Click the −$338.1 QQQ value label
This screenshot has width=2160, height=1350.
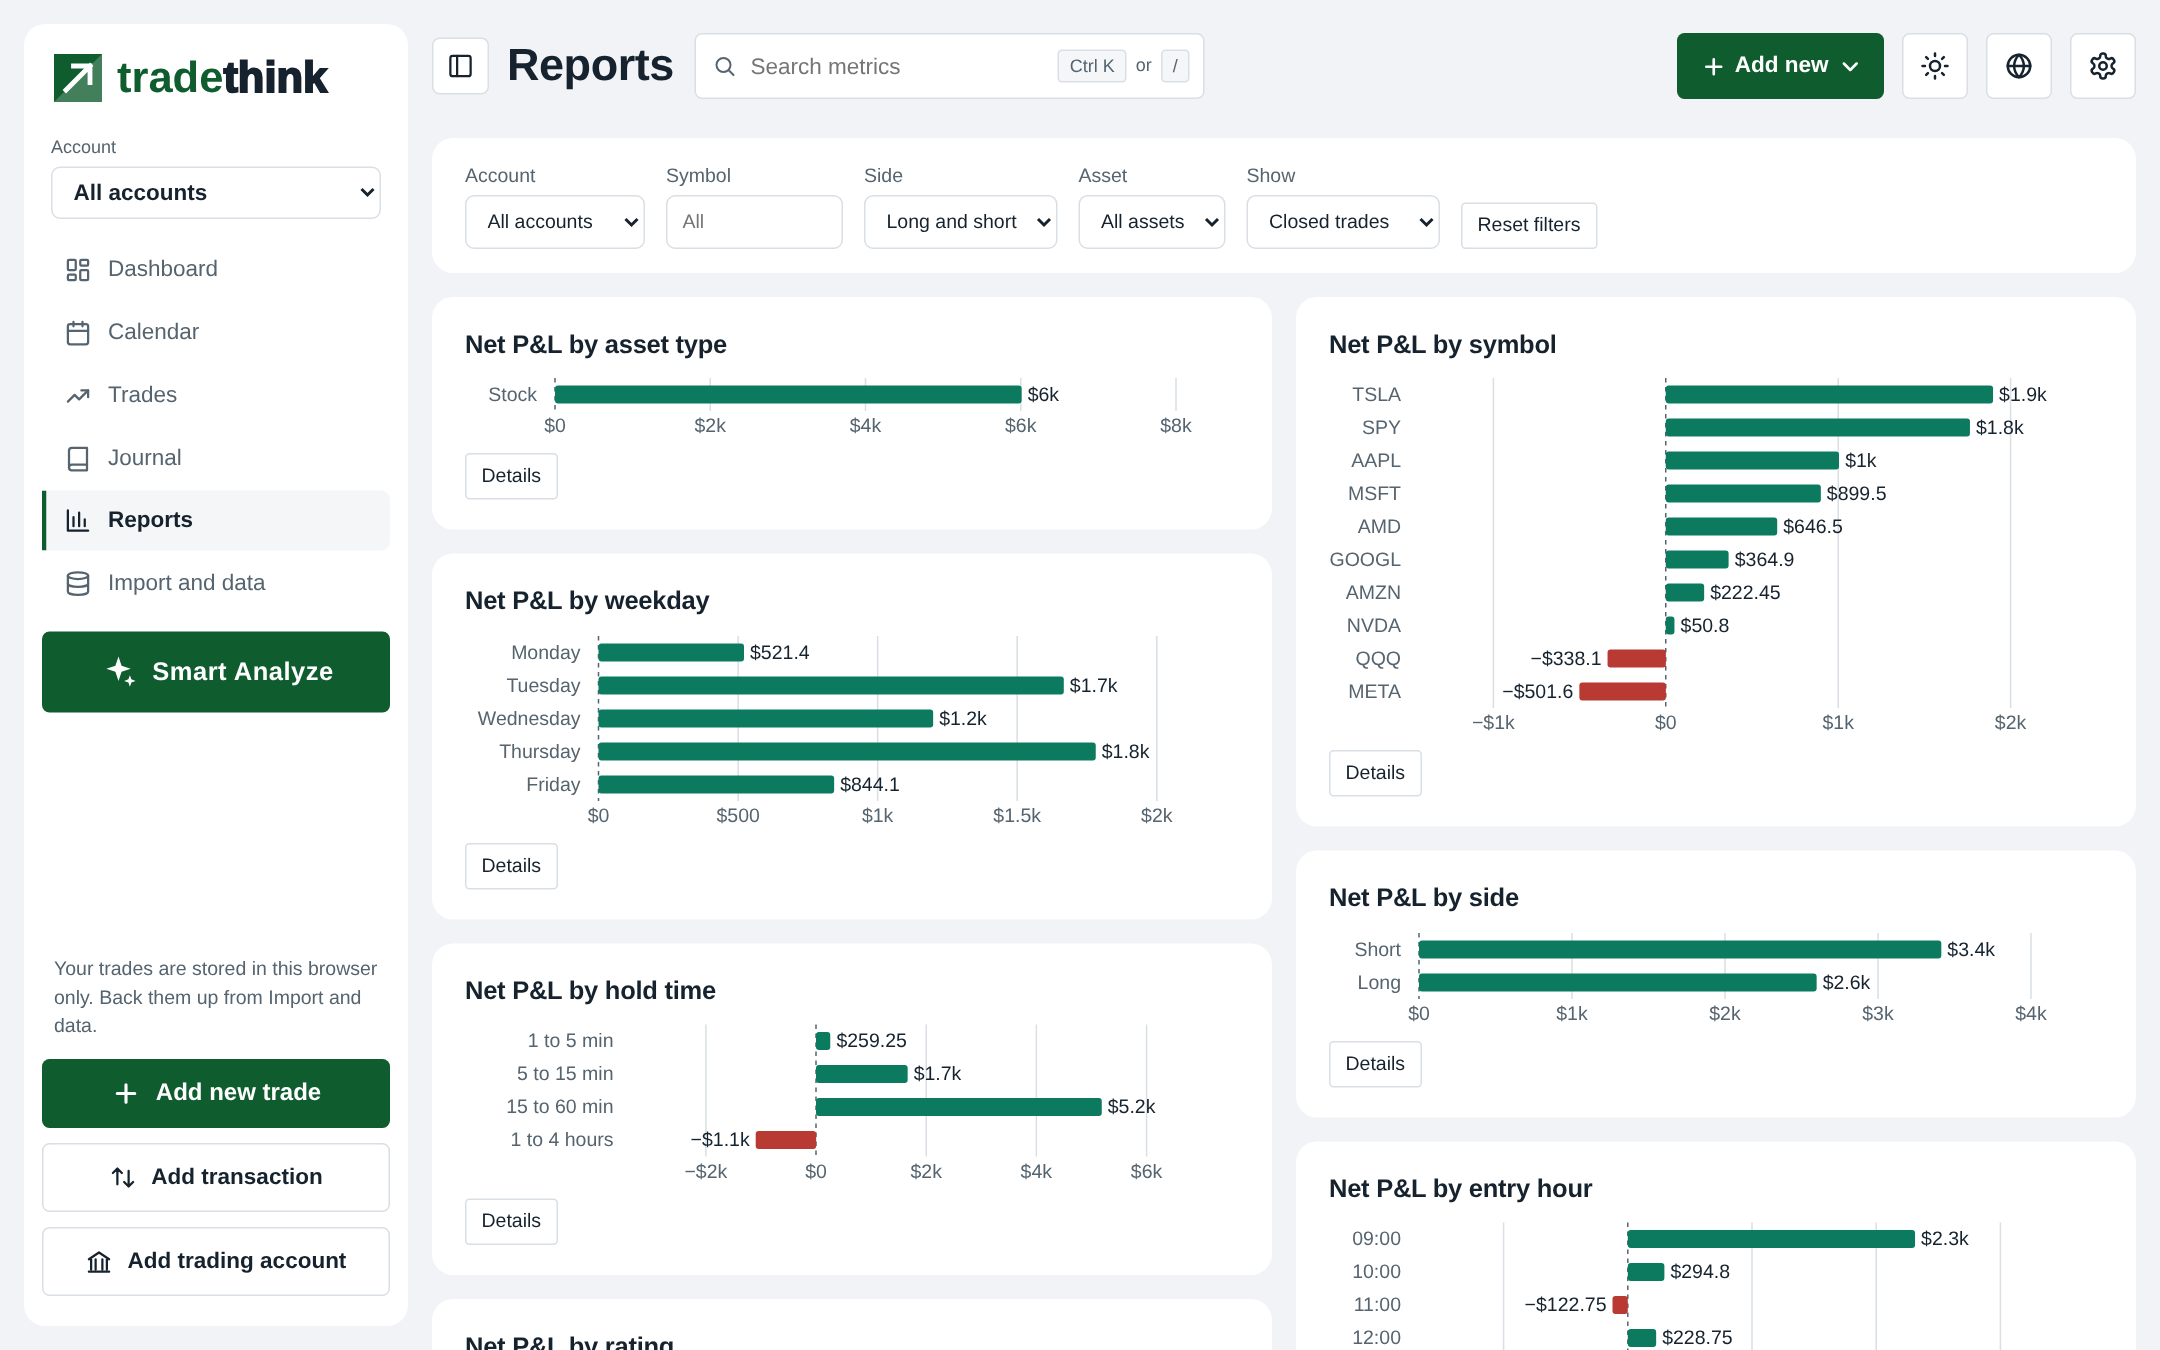pyautogui.click(x=1566, y=659)
